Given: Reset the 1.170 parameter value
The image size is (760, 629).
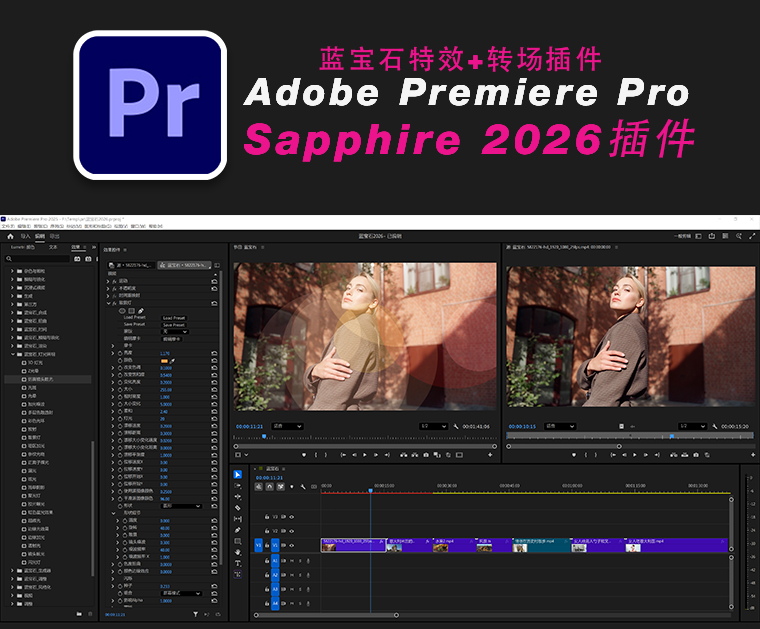Looking at the screenshot, I should (x=214, y=354).
